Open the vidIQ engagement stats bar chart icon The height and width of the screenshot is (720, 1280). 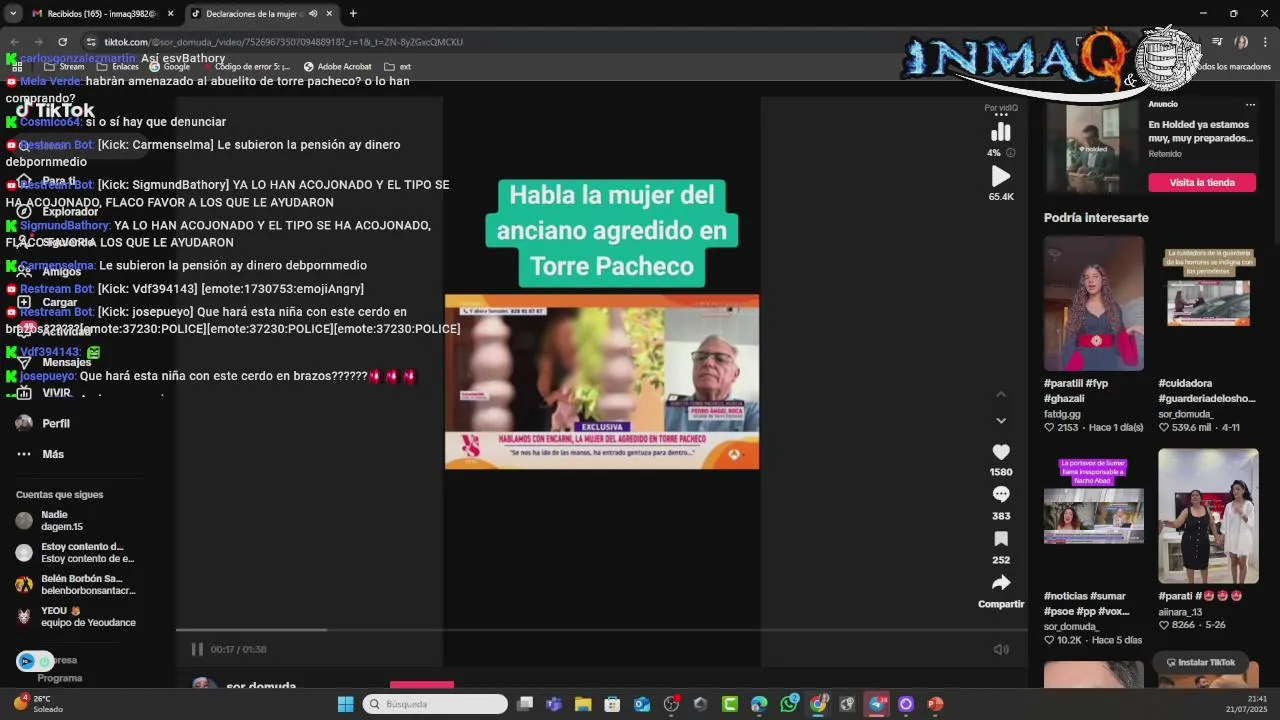tap(1000, 132)
